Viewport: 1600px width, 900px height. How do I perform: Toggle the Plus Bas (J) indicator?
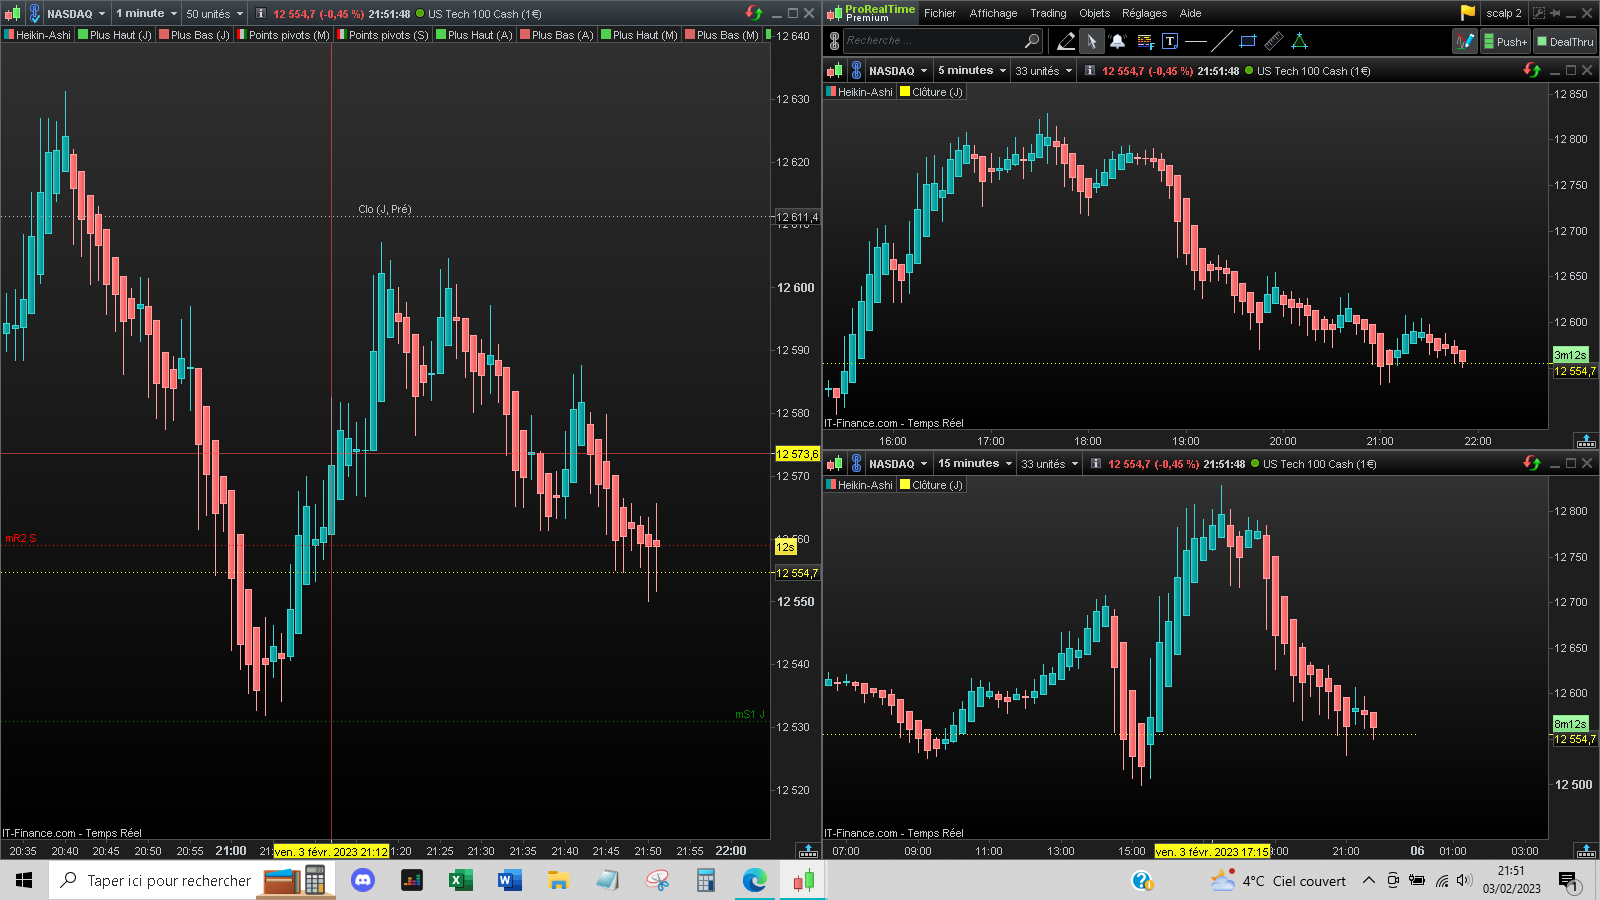point(195,35)
